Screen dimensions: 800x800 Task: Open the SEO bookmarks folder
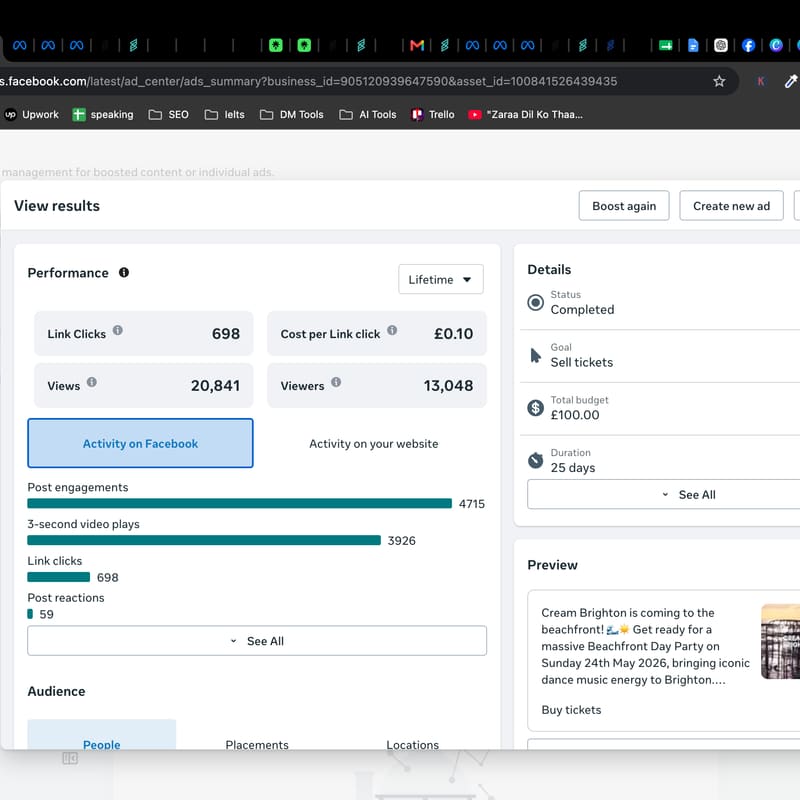[168, 115]
